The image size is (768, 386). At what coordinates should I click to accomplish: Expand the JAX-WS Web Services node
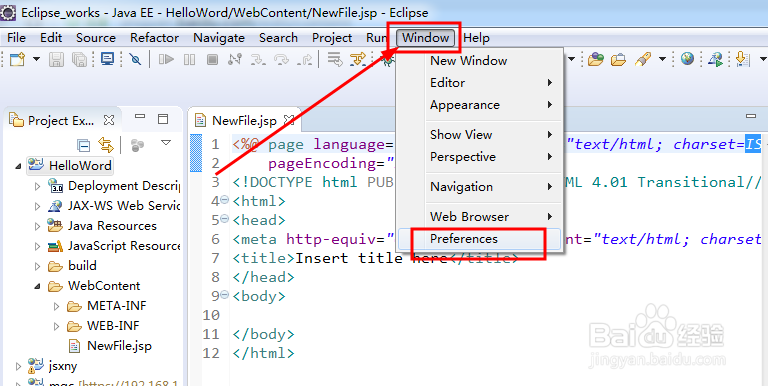[x=38, y=207]
